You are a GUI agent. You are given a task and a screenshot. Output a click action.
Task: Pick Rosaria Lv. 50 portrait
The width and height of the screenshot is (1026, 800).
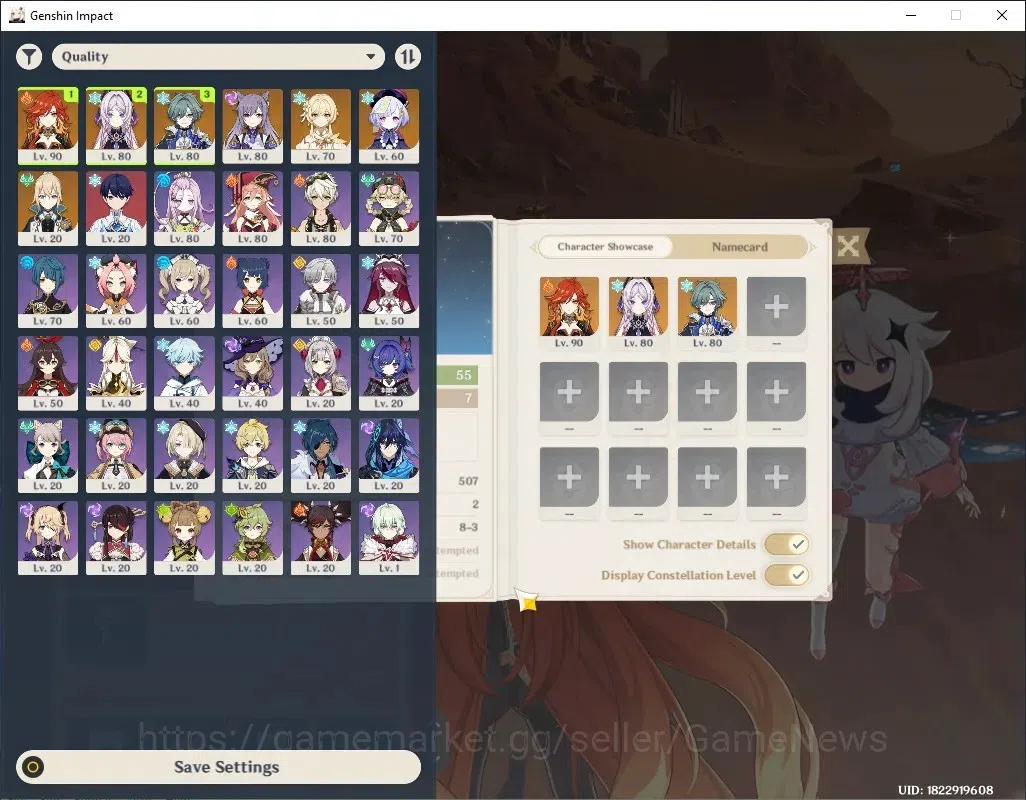coord(389,290)
